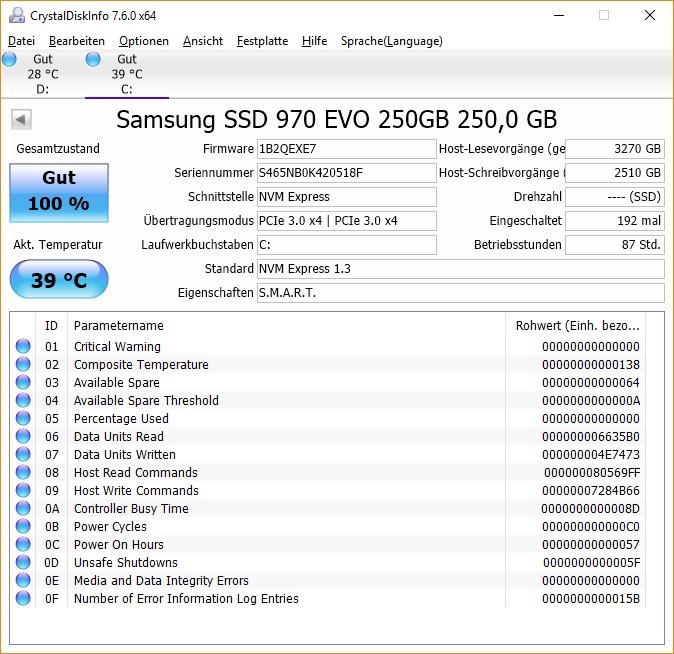The width and height of the screenshot is (674, 654).
Task: Click the 39 °C temperature button
Action: click(59, 279)
